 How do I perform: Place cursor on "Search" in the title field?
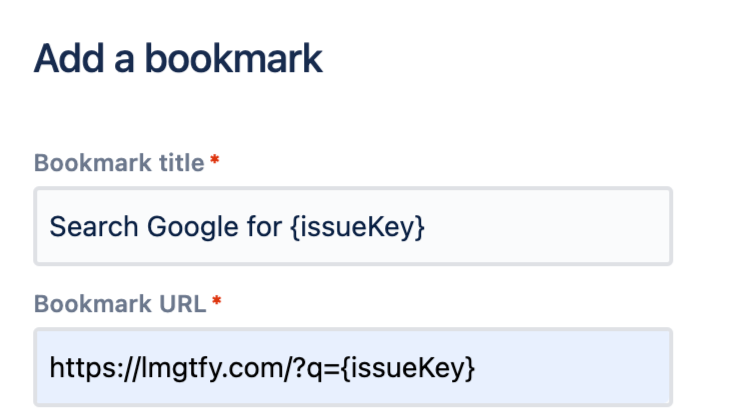(84, 227)
